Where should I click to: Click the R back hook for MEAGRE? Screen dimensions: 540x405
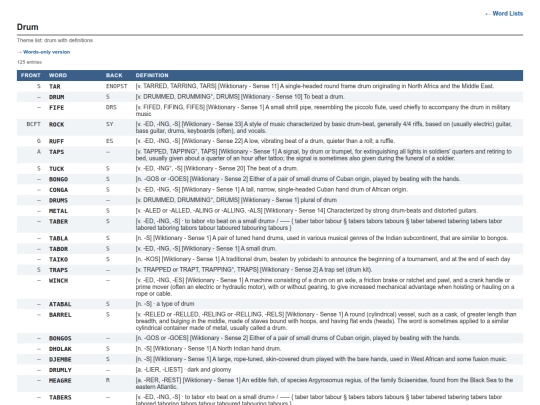[108, 380]
